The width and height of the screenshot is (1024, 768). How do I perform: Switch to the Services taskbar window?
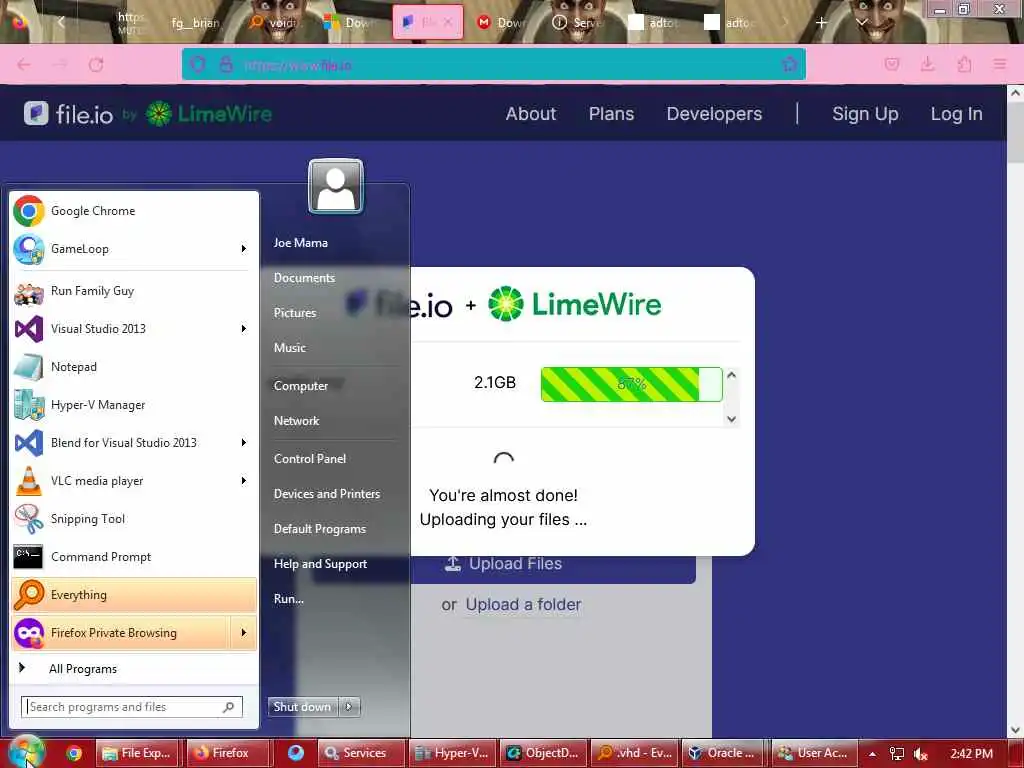coord(361,753)
